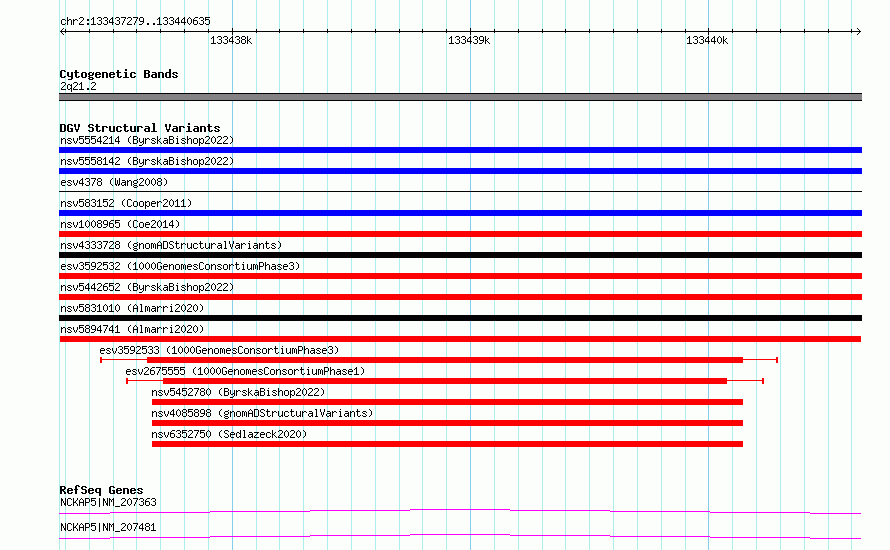Select the red nsv5442652 variant bar

460,297
